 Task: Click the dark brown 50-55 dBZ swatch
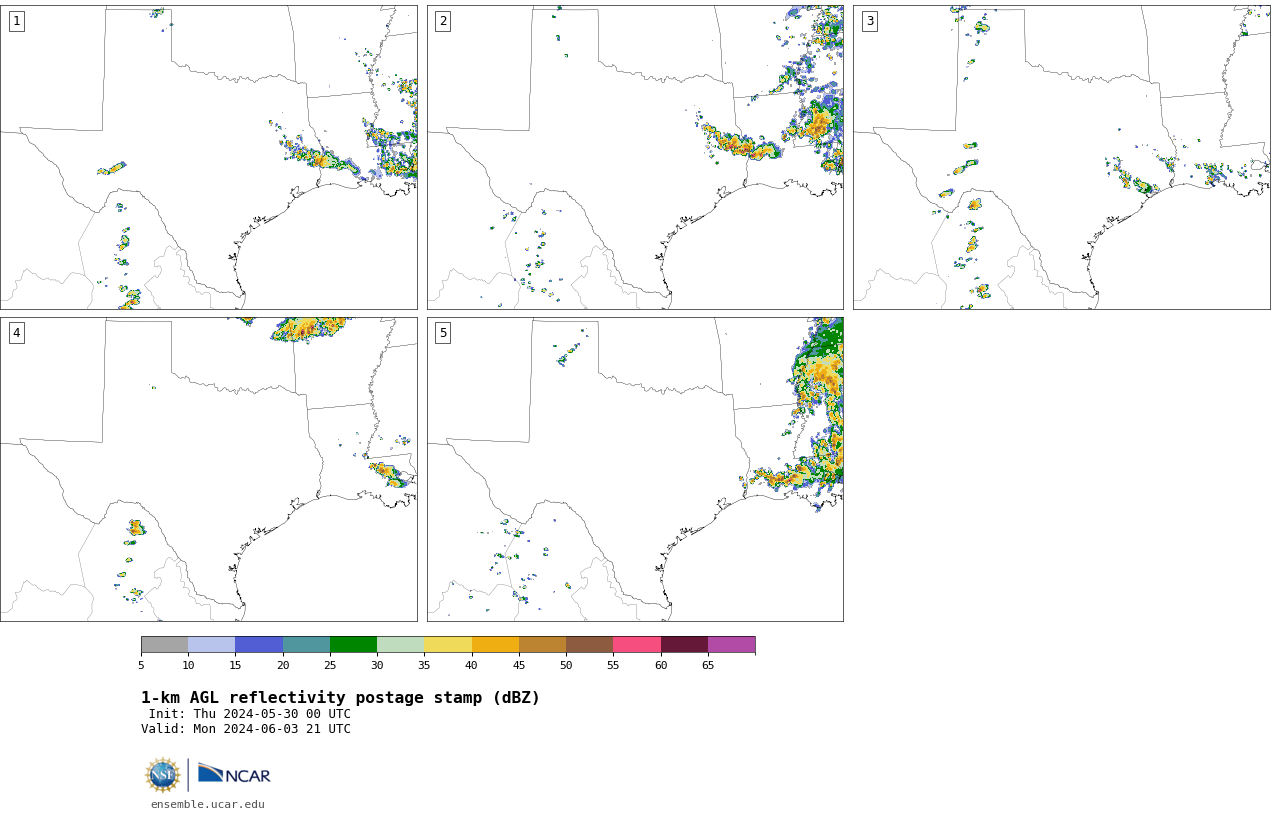point(590,644)
